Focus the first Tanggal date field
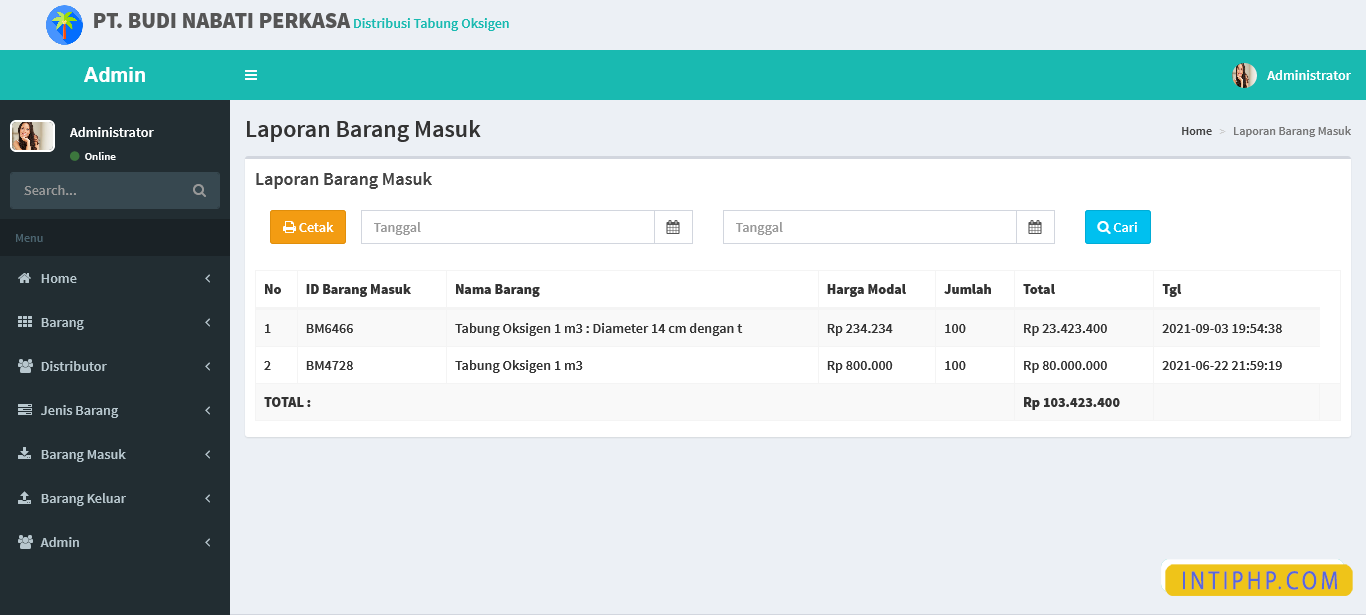1366x615 pixels. pos(507,227)
